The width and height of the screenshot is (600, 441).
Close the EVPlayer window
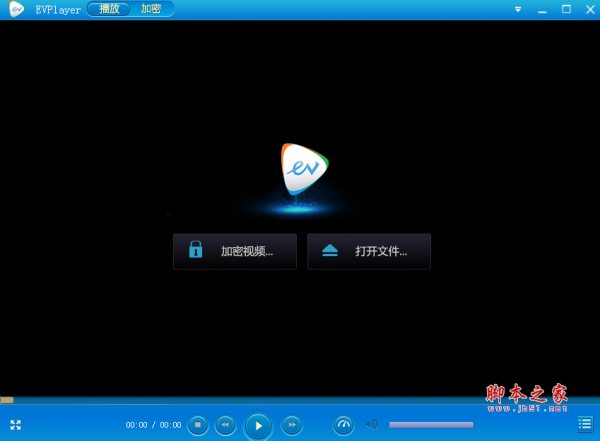(x=590, y=9)
